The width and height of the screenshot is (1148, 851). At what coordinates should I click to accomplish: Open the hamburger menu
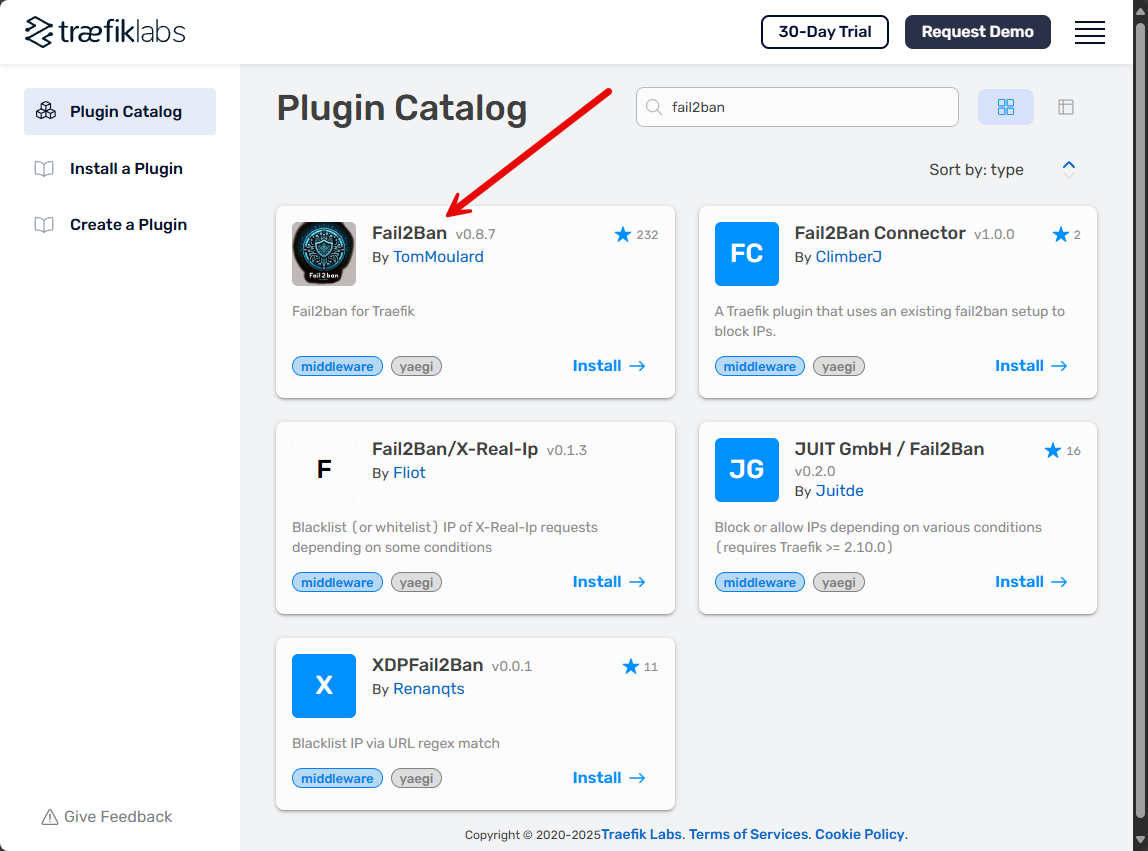pyautogui.click(x=1089, y=32)
